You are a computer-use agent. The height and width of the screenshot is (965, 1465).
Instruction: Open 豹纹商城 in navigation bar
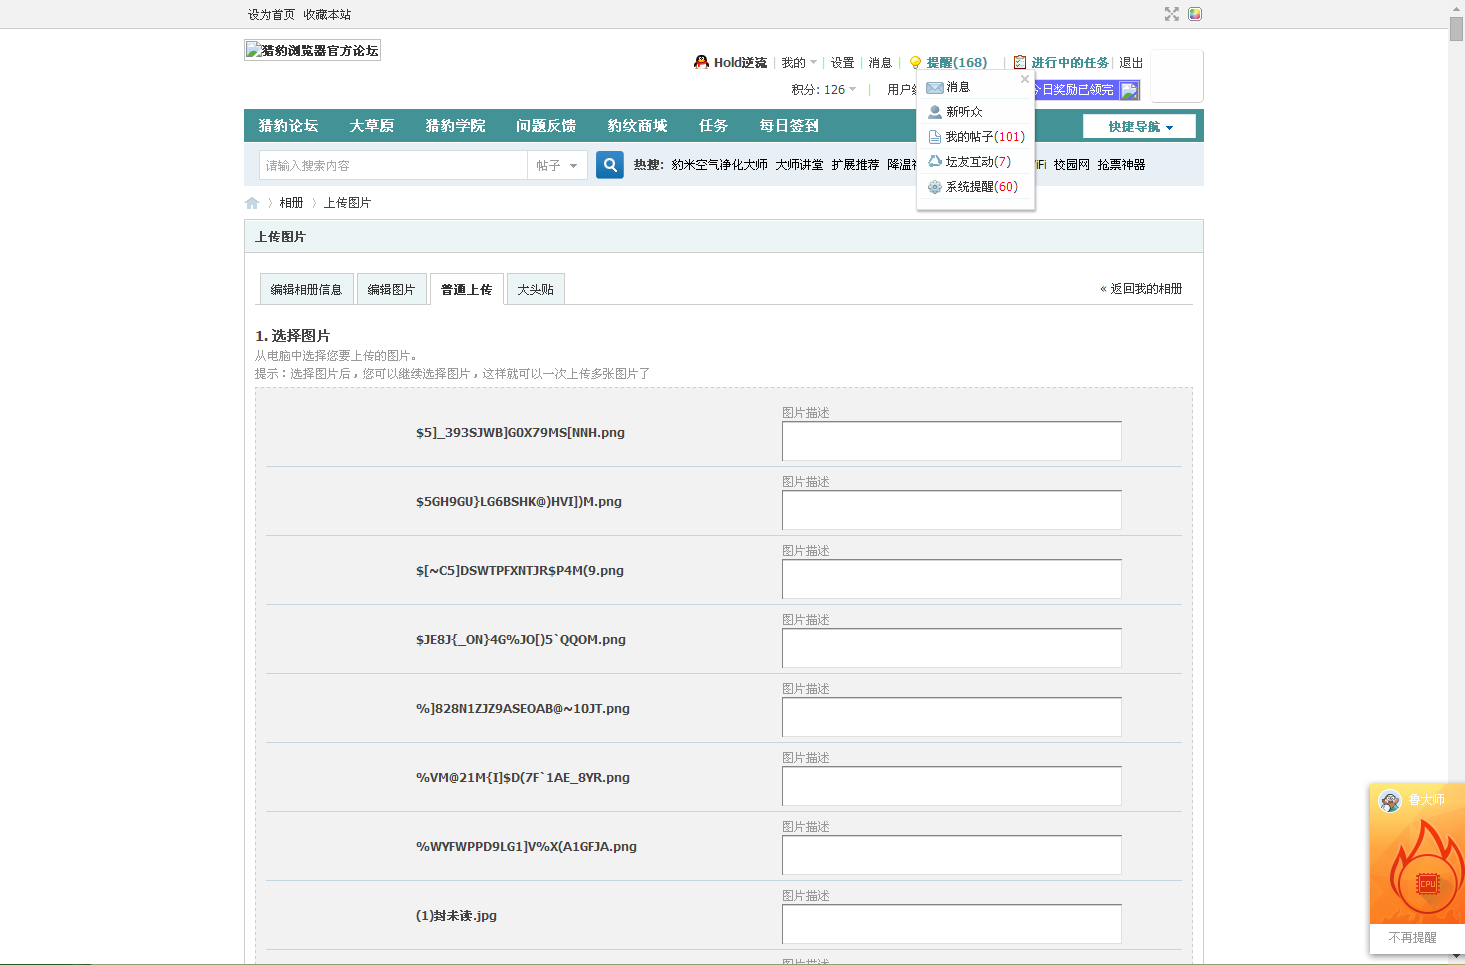[x=637, y=125]
